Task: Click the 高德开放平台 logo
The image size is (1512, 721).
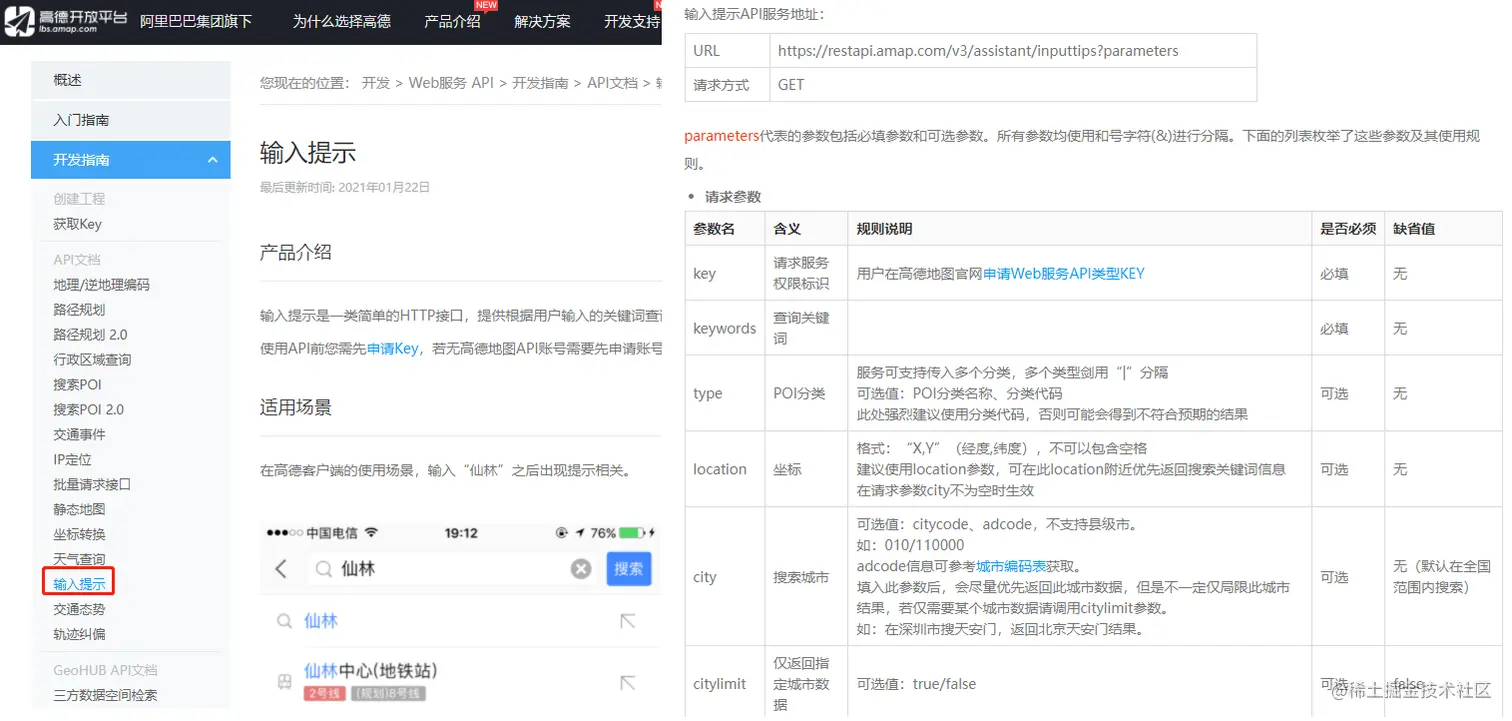Action: pyautogui.click(x=65, y=21)
